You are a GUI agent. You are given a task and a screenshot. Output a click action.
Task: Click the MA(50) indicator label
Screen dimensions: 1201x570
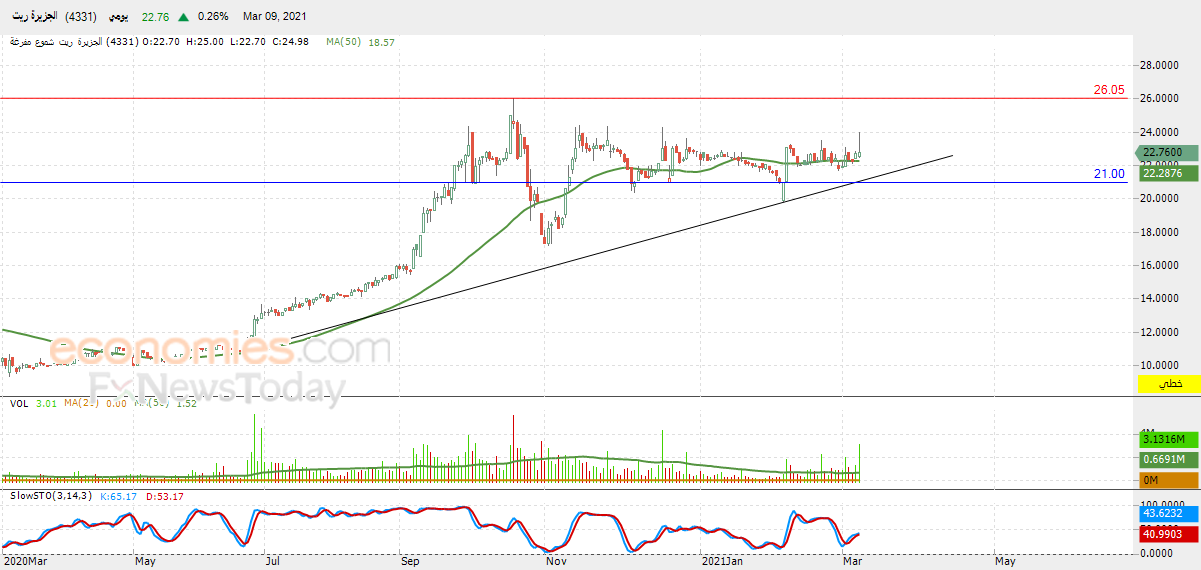(x=344, y=42)
